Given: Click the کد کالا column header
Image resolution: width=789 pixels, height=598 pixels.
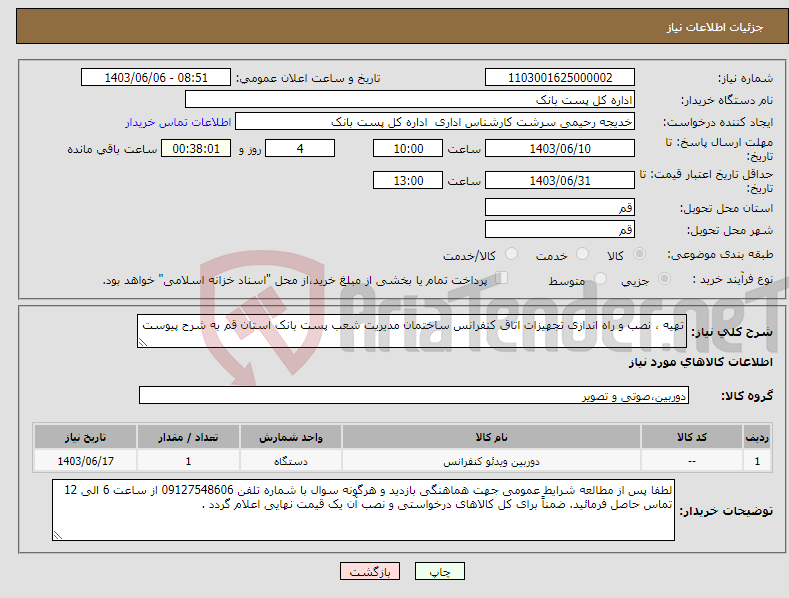Looking at the screenshot, I should (x=692, y=437).
